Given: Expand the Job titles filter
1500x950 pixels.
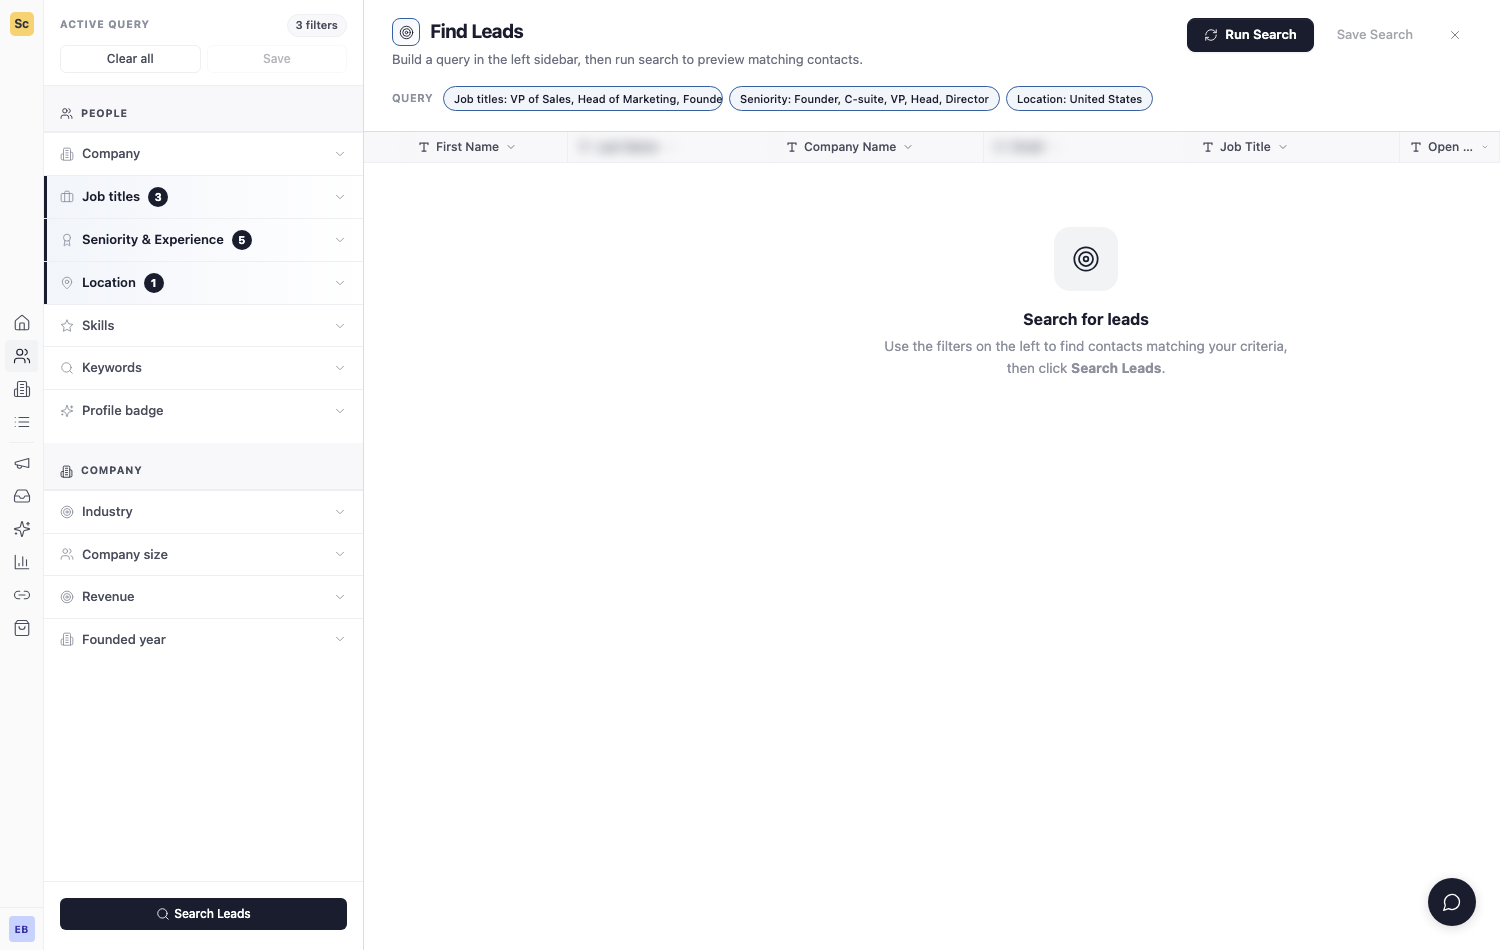Looking at the screenshot, I should point(204,197).
